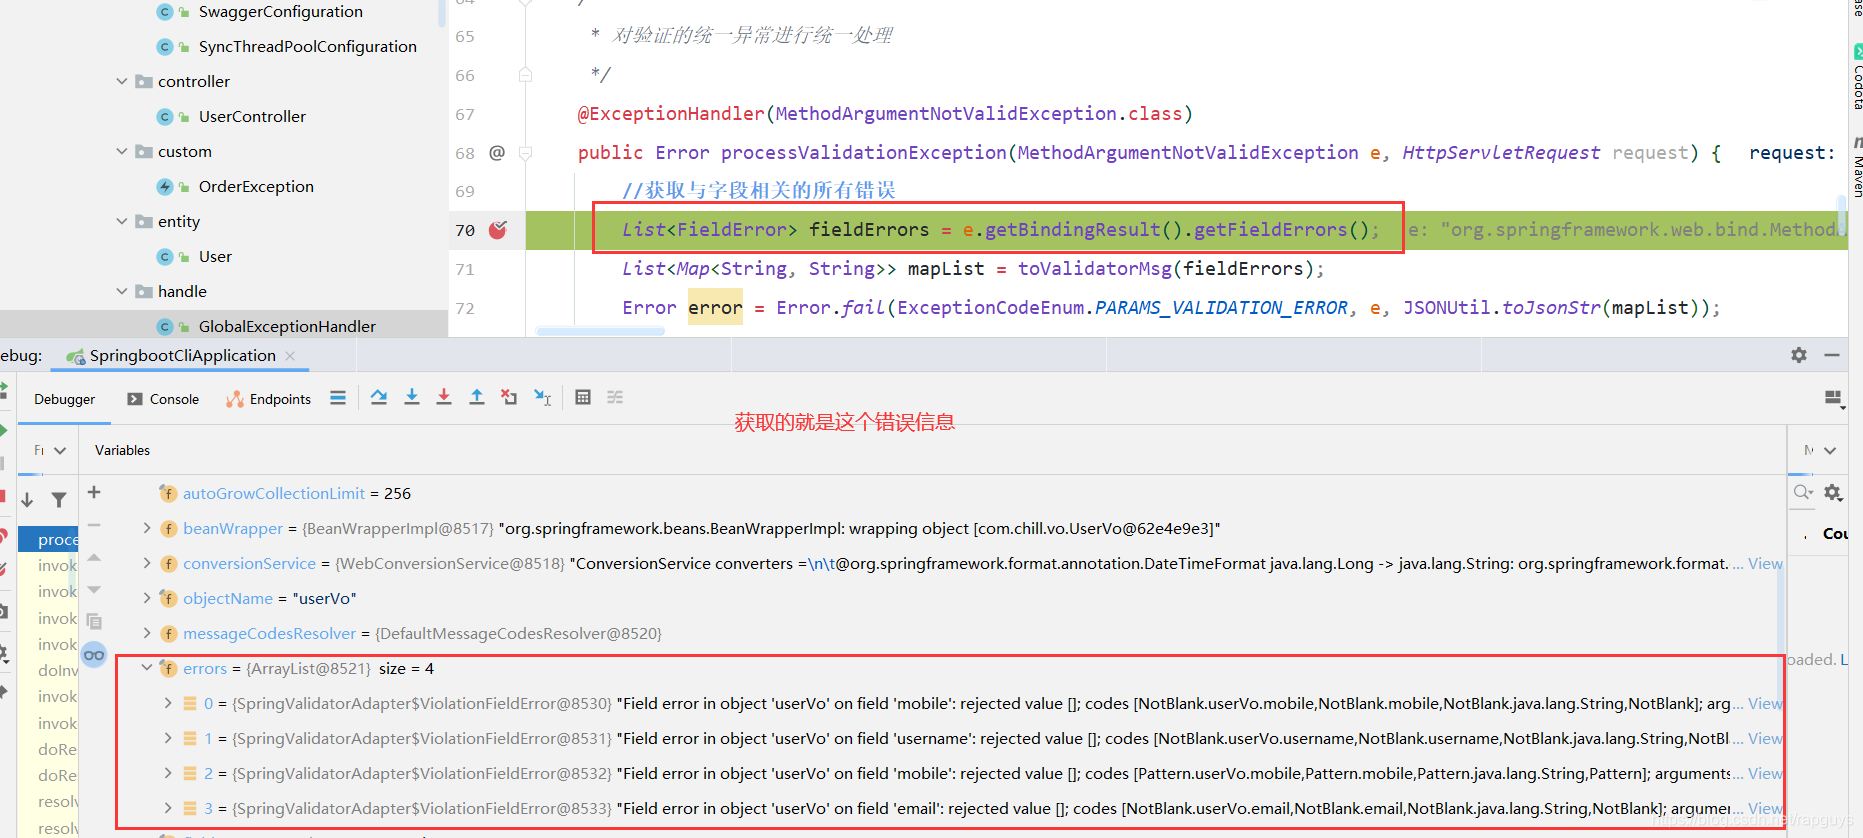Click the @ gutter icon on line 68
The height and width of the screenshot is (838, 1863).
497,153
